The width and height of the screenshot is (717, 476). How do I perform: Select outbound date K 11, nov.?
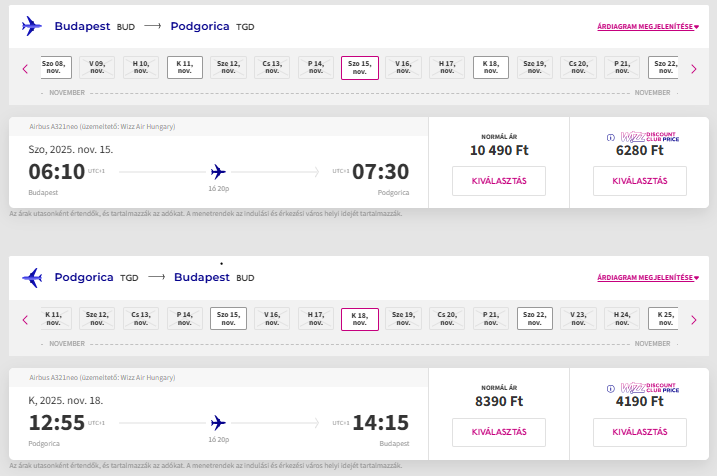point(185,68)
